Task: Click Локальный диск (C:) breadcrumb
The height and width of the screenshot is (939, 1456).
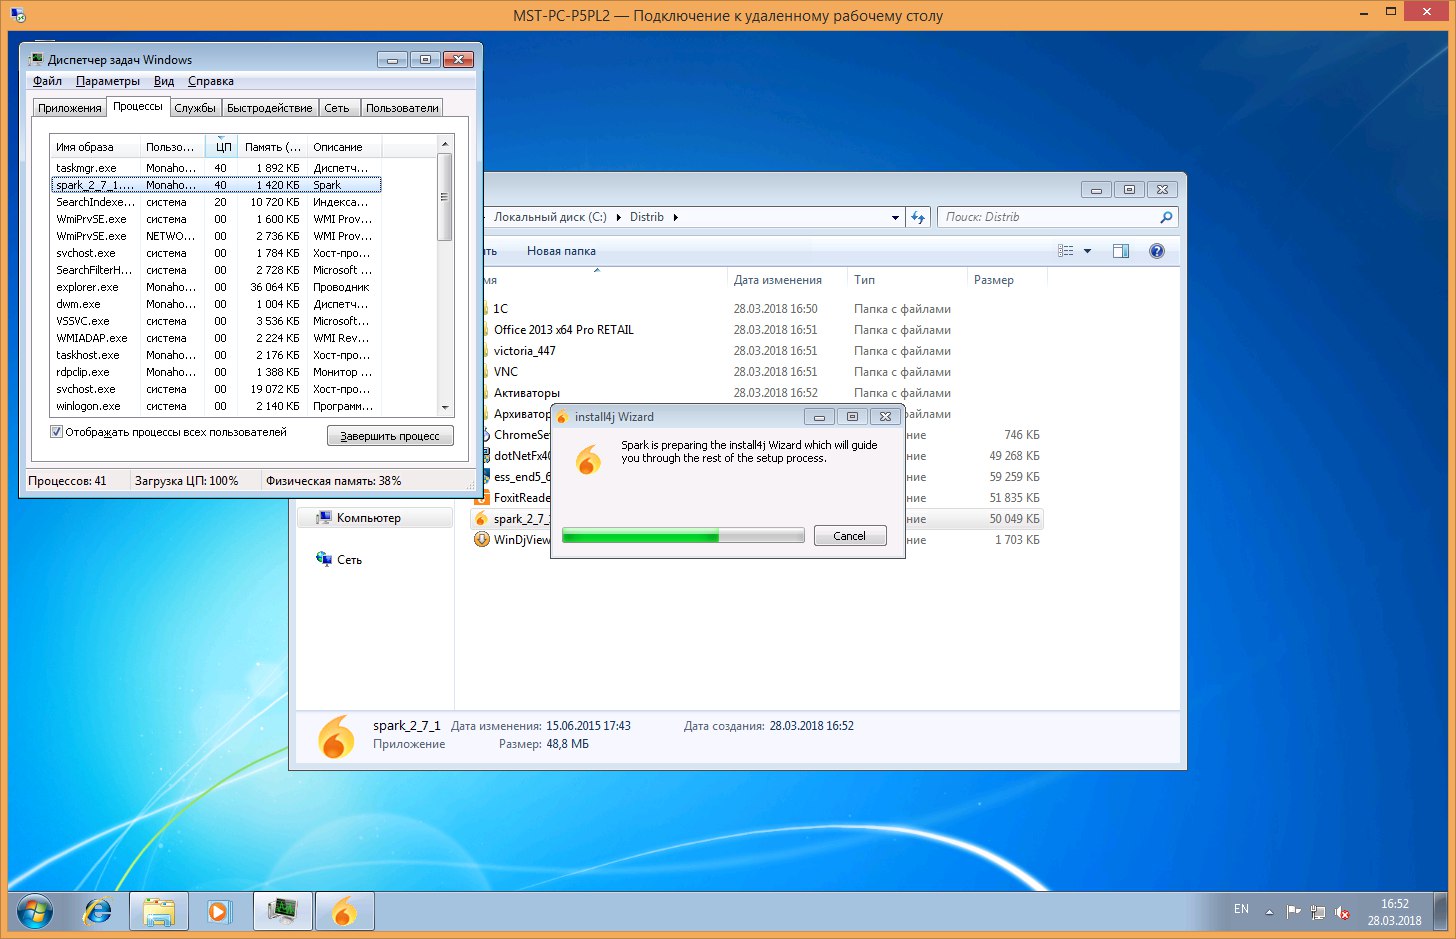Action: [549, 217]
